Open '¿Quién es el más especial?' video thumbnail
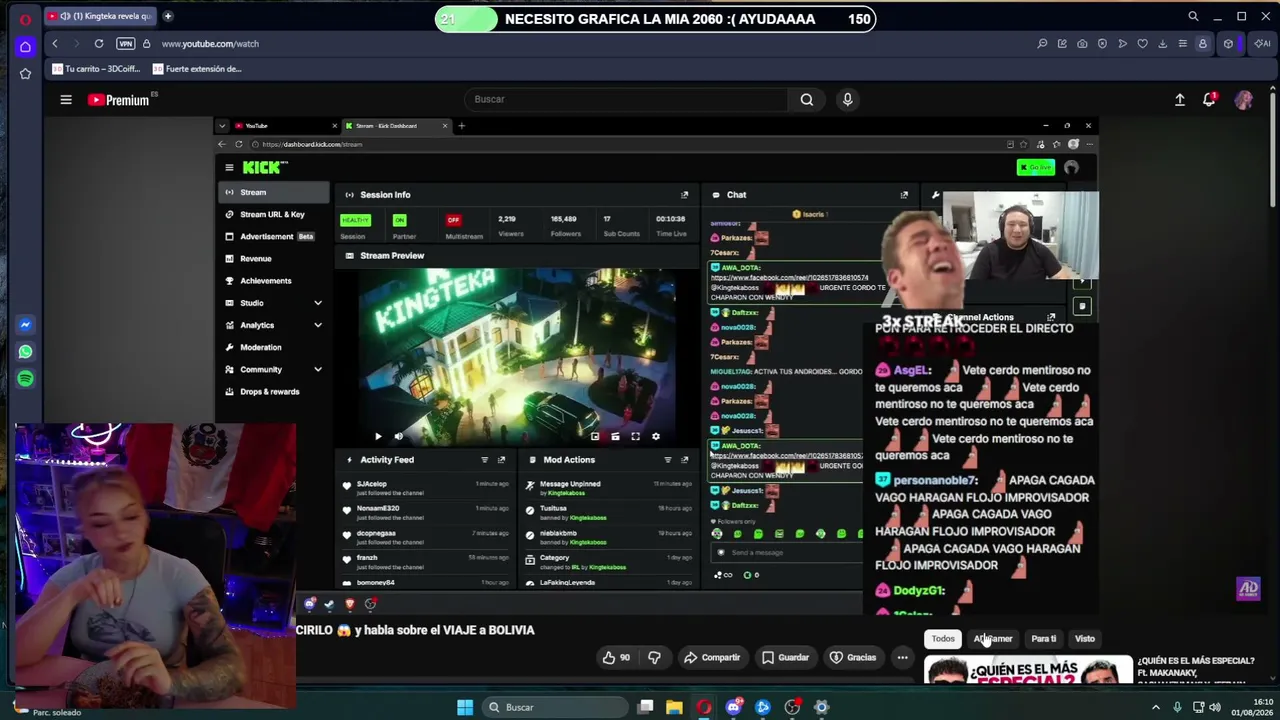 click(x=1028, y=670)
